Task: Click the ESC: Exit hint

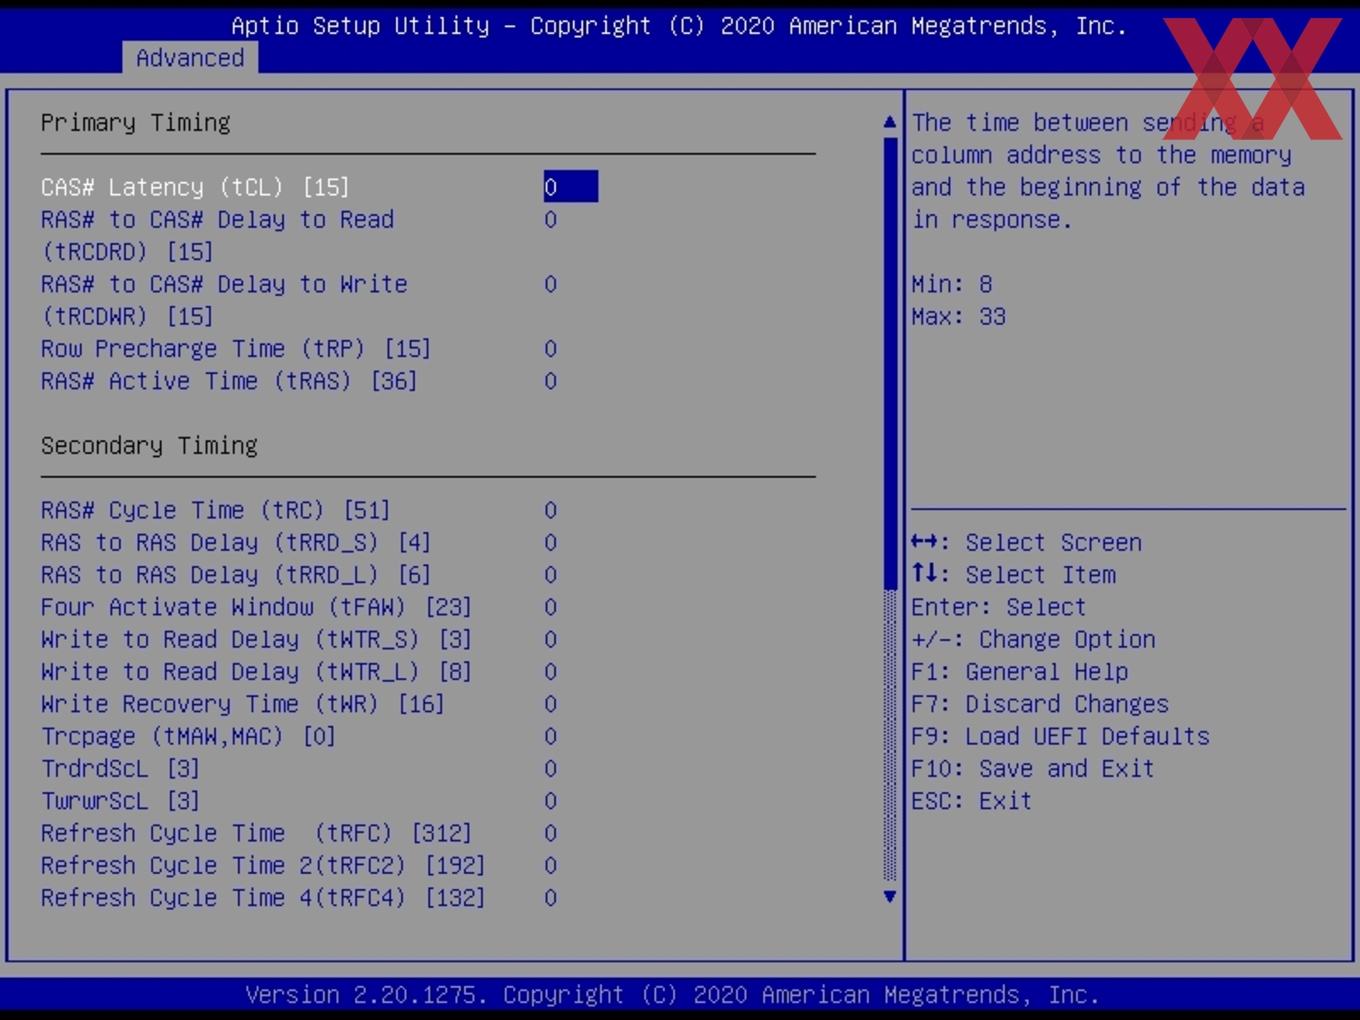Action: click(971, 801)
